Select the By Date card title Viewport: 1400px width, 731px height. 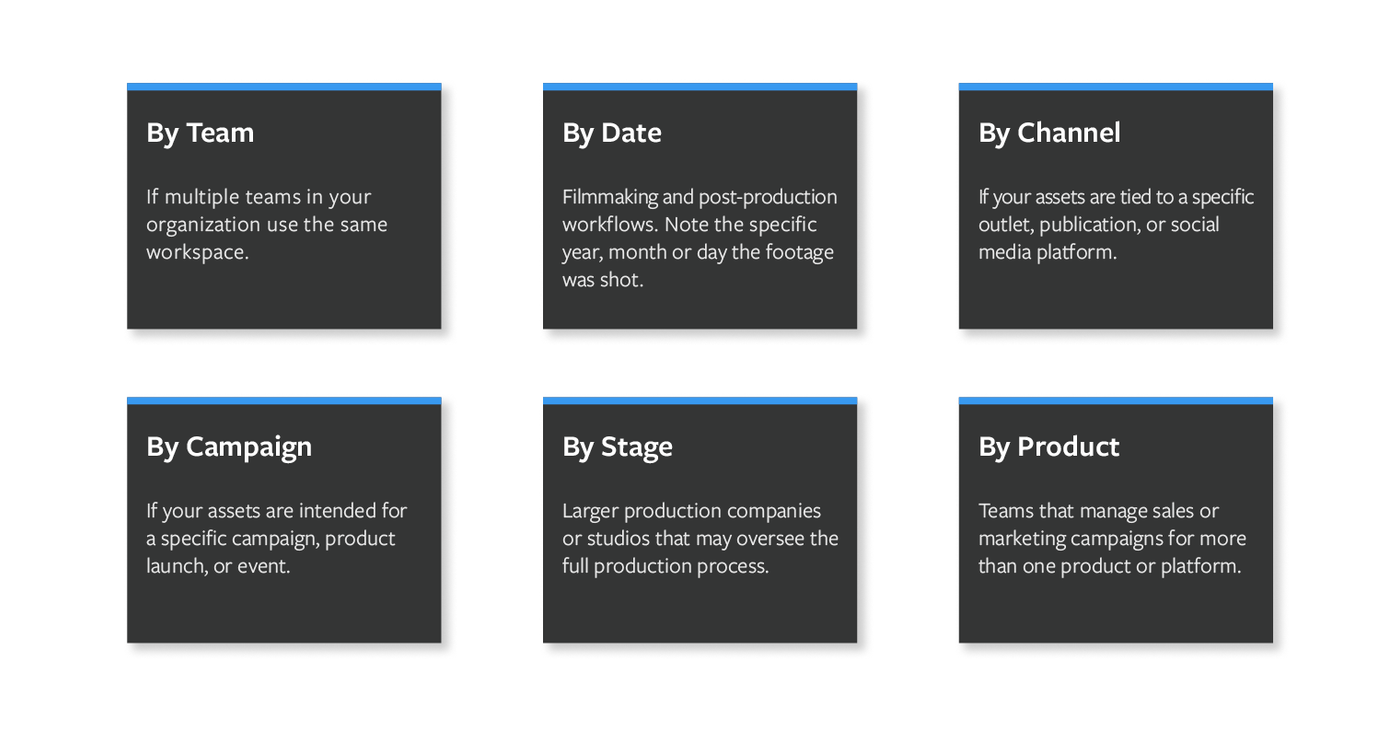[612, 133]
